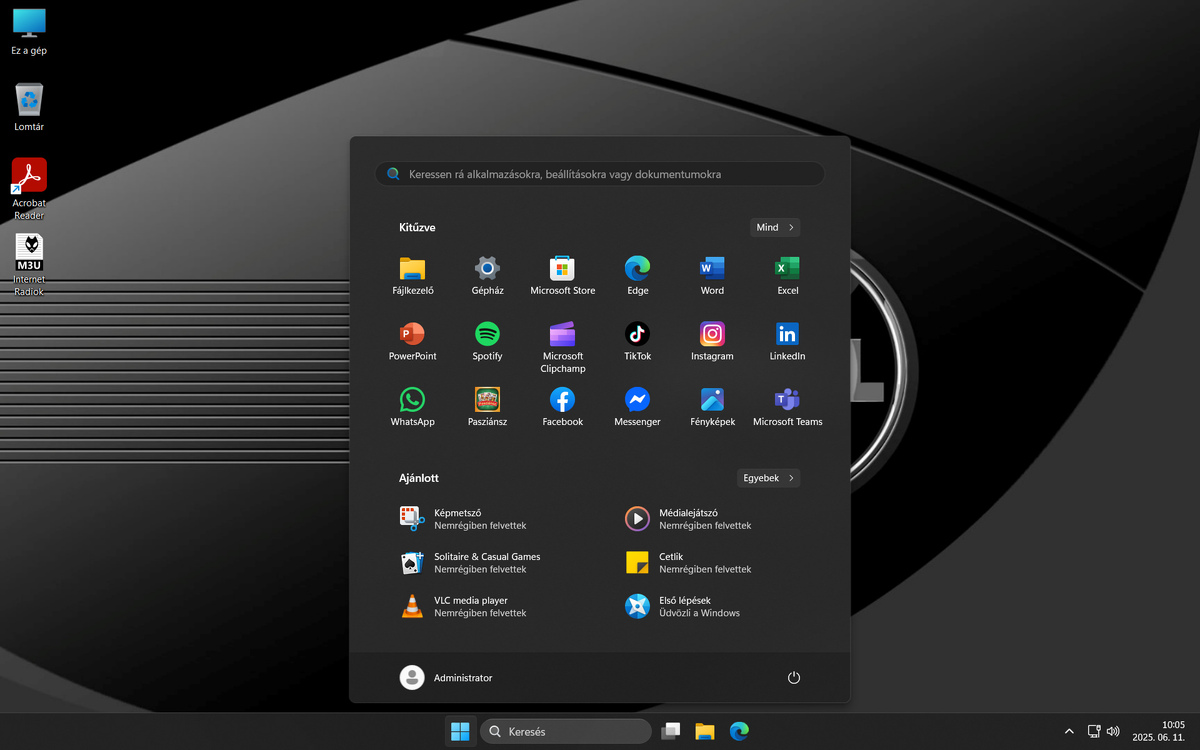Screen dimensions: 1200x750
Task: Open Administrator user account menu
Action: (x=446, y=678)
